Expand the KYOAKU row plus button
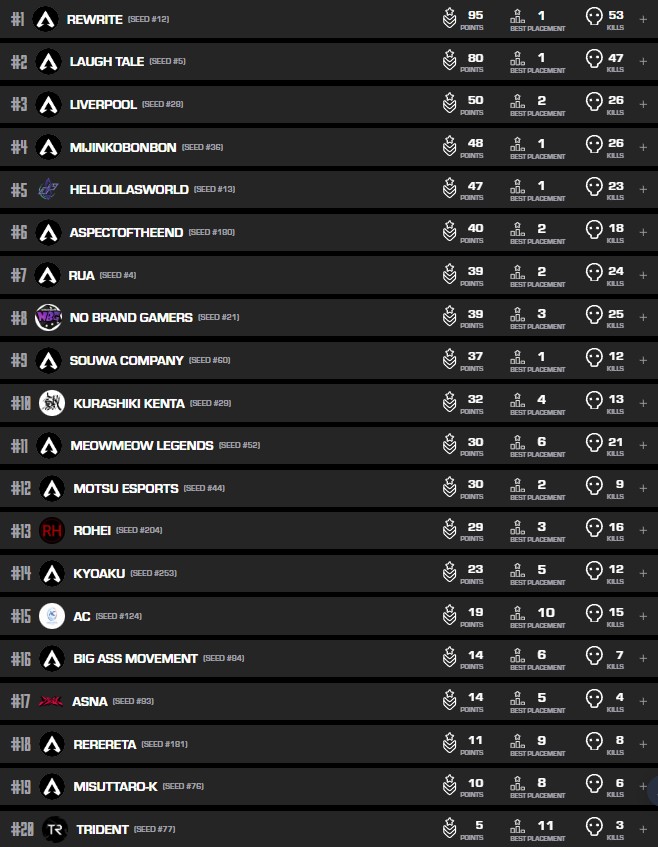 (643, 573)
